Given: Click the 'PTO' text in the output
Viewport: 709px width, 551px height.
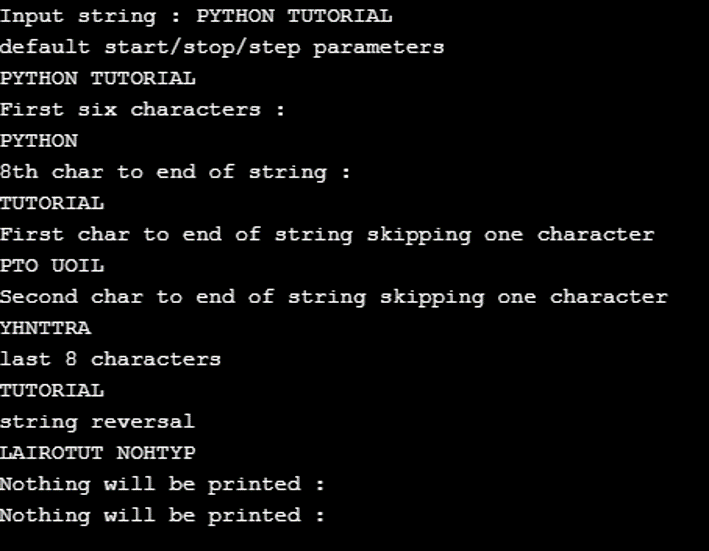Looking at the screenshot, I should [x=20, y=266].
